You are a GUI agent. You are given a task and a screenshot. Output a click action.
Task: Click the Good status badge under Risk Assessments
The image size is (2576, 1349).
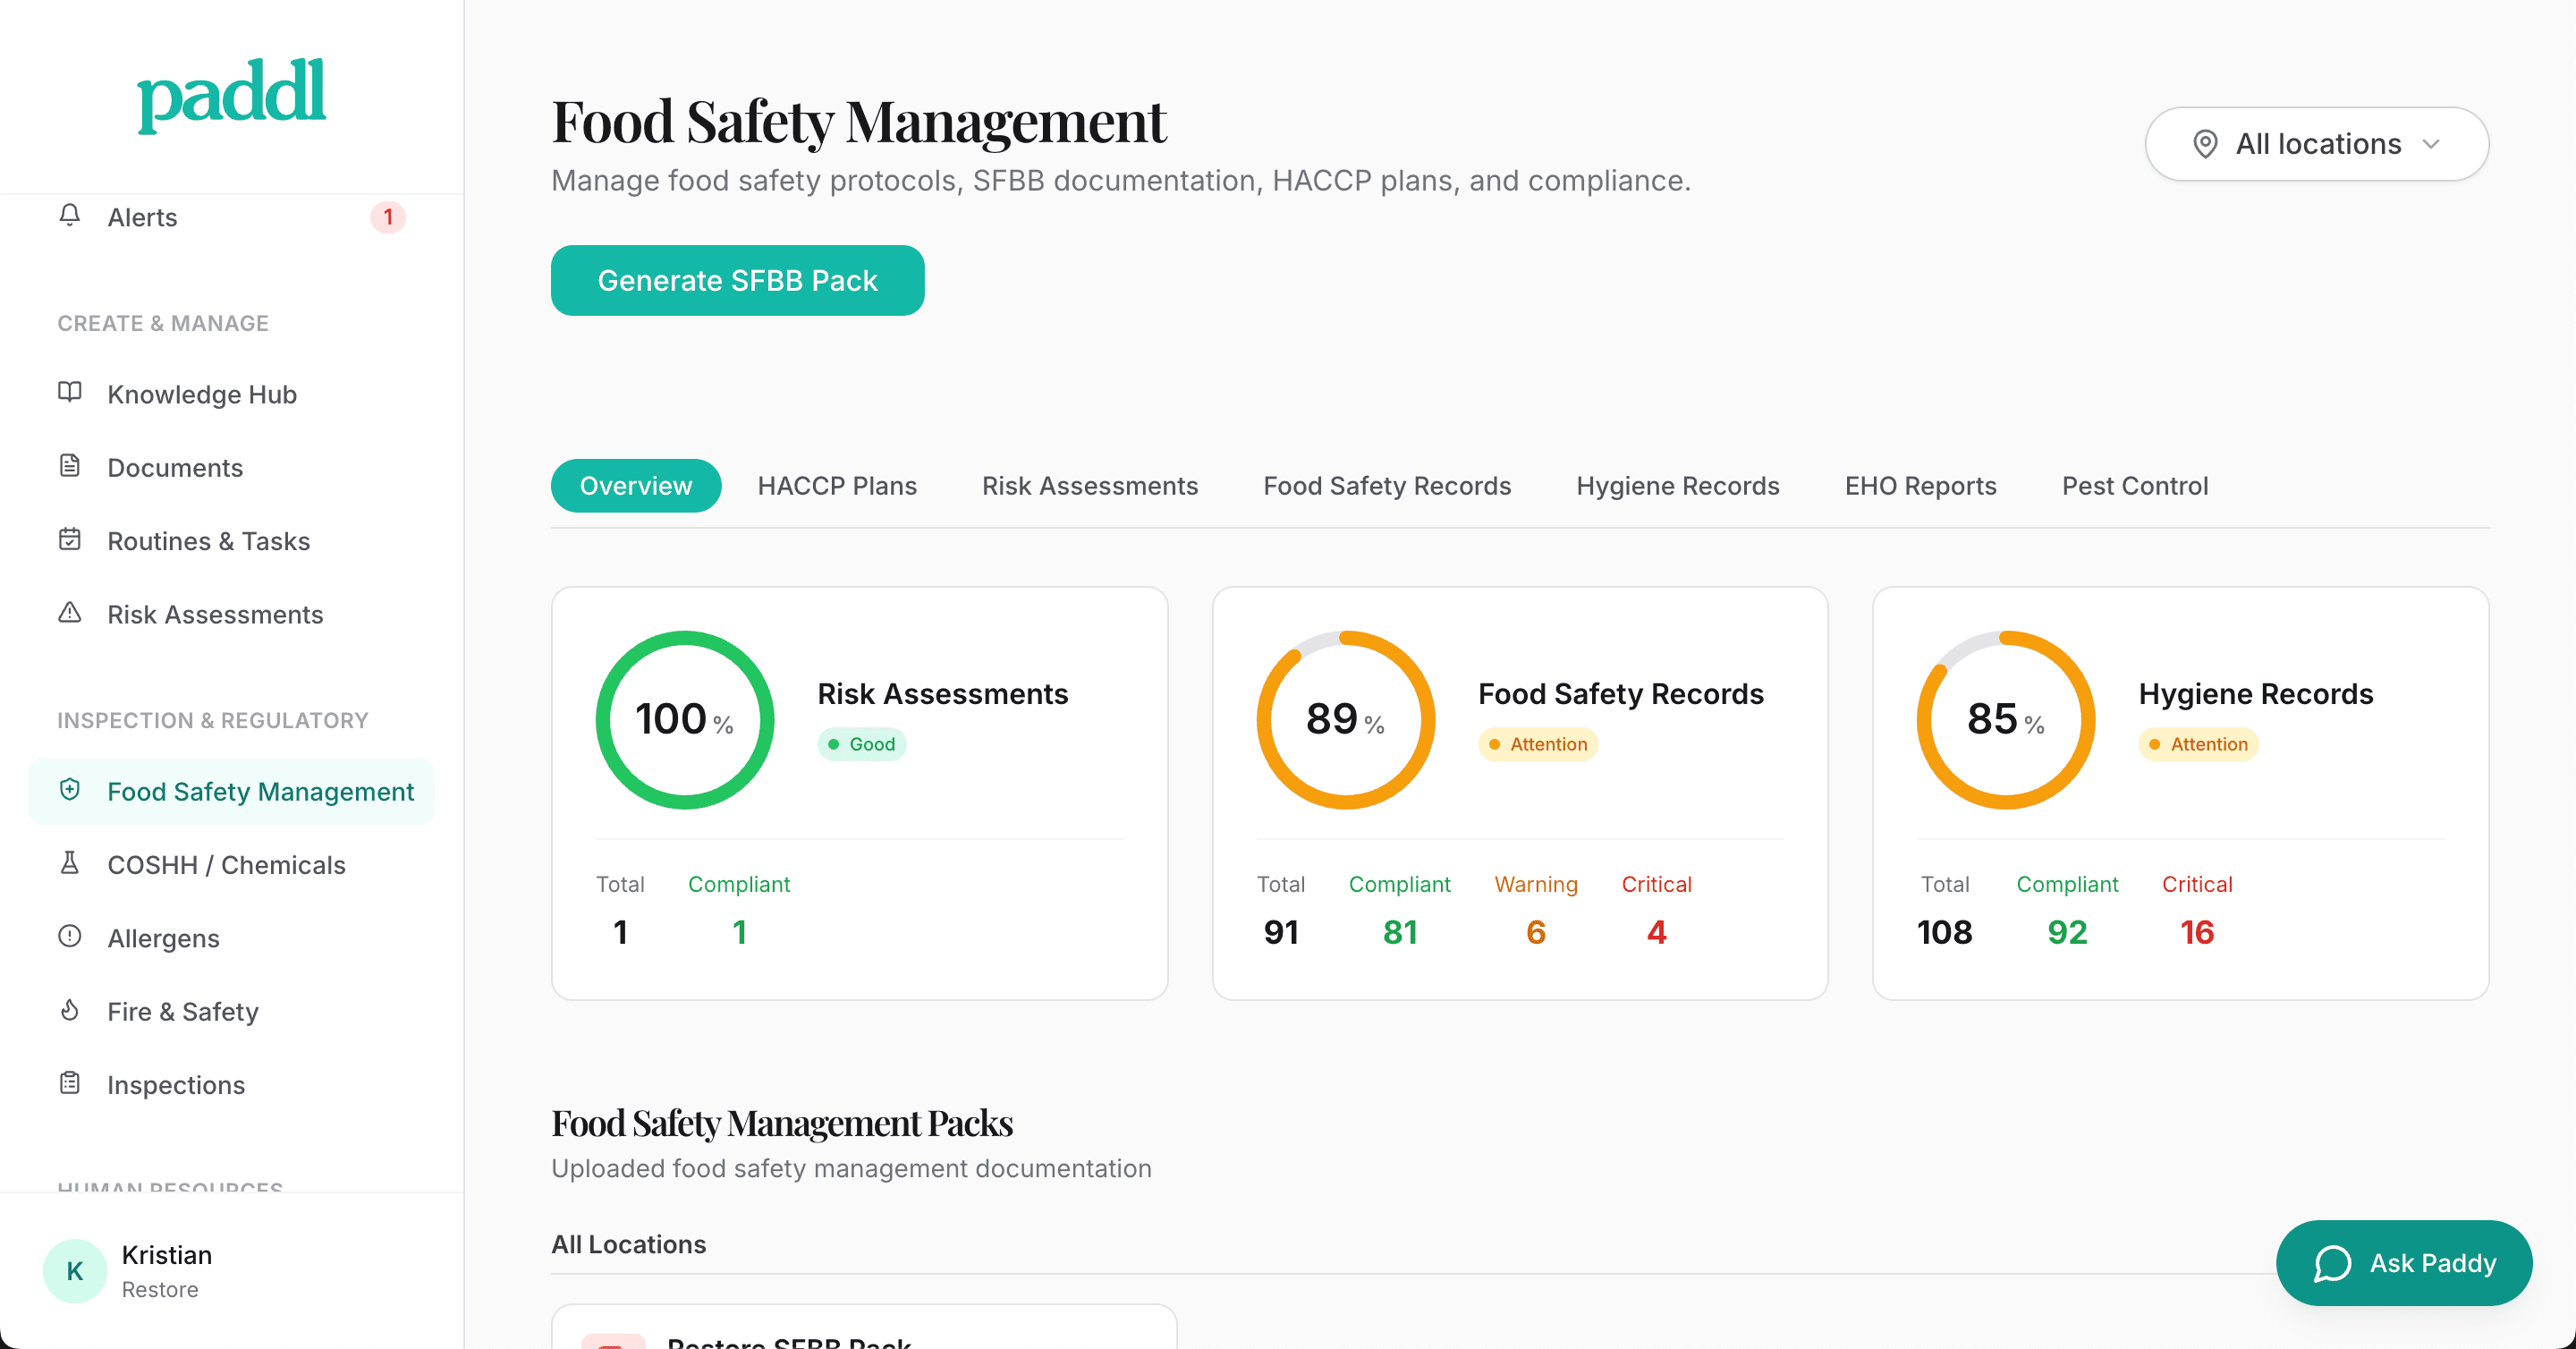pos(861,744)
